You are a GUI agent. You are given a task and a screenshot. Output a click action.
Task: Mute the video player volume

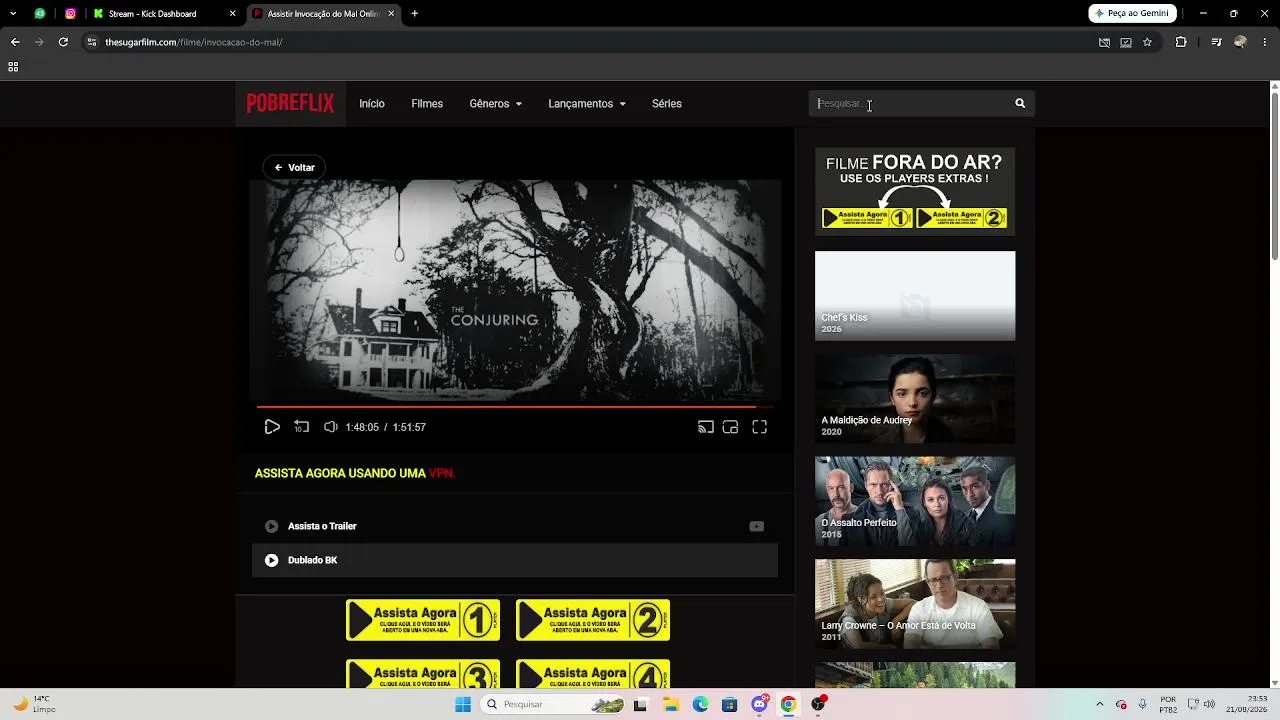coord(330,427)
